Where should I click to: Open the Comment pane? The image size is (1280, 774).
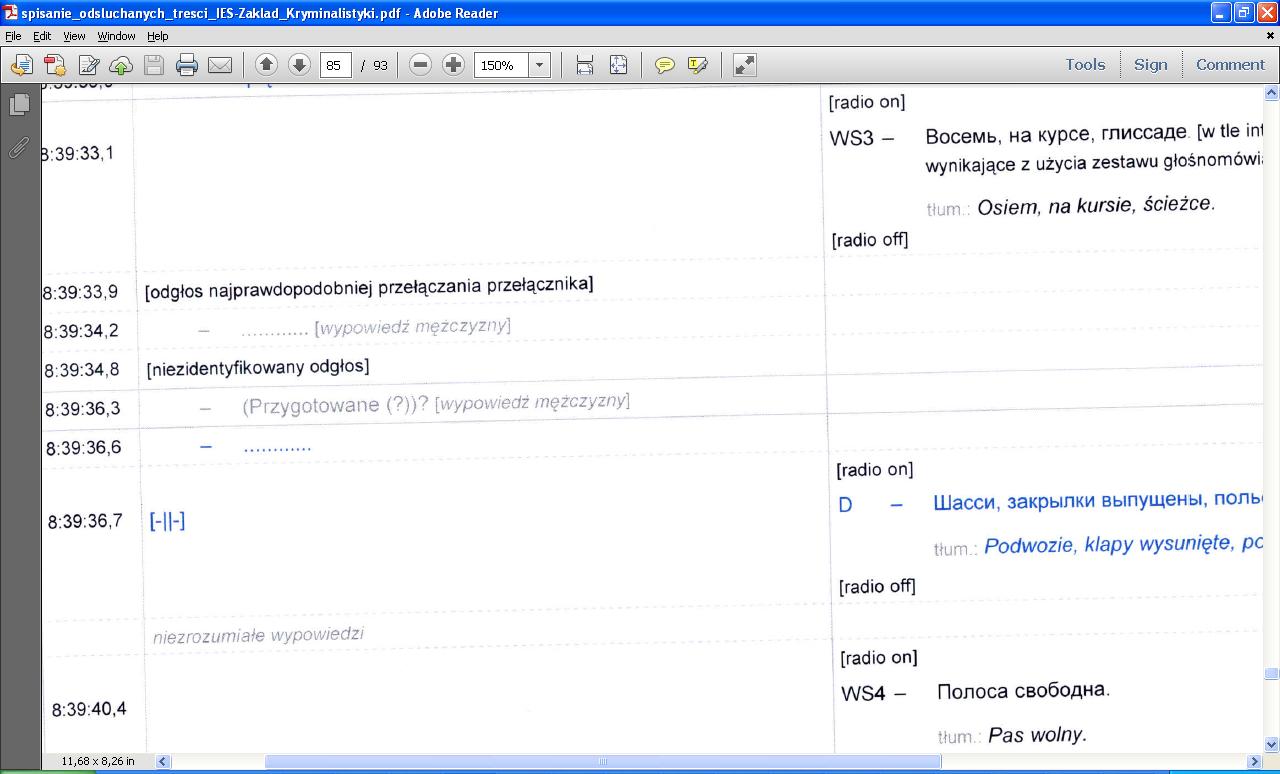(1230, 64)
